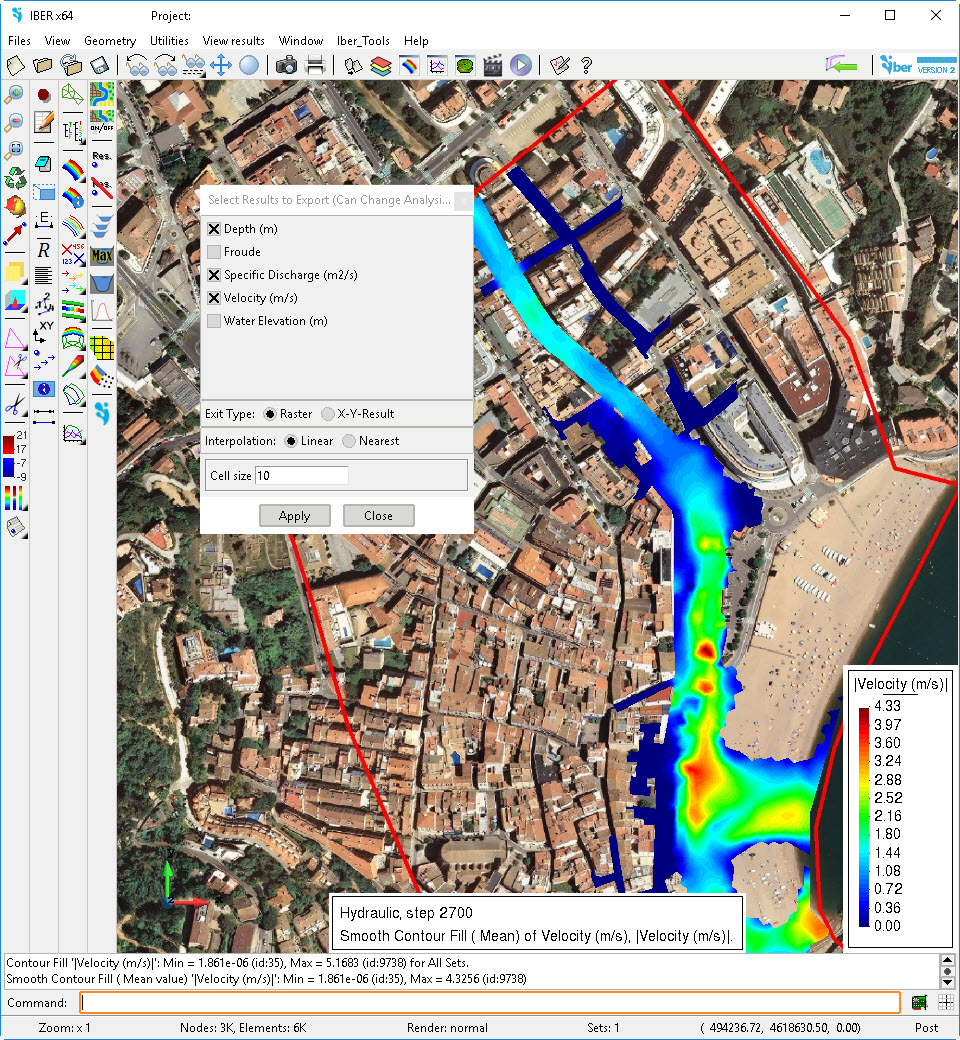
Task: Open the View results menu
Action: pyautogui.click(x=233, y=41)
